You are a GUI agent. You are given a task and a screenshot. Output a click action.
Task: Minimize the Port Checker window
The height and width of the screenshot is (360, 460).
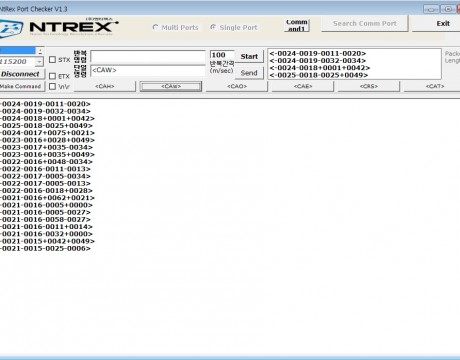431,9
